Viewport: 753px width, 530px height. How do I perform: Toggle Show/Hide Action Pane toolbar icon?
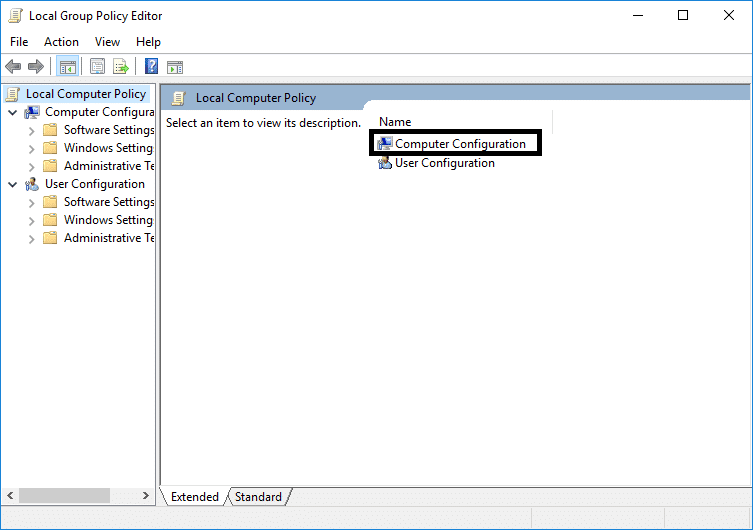175,67
